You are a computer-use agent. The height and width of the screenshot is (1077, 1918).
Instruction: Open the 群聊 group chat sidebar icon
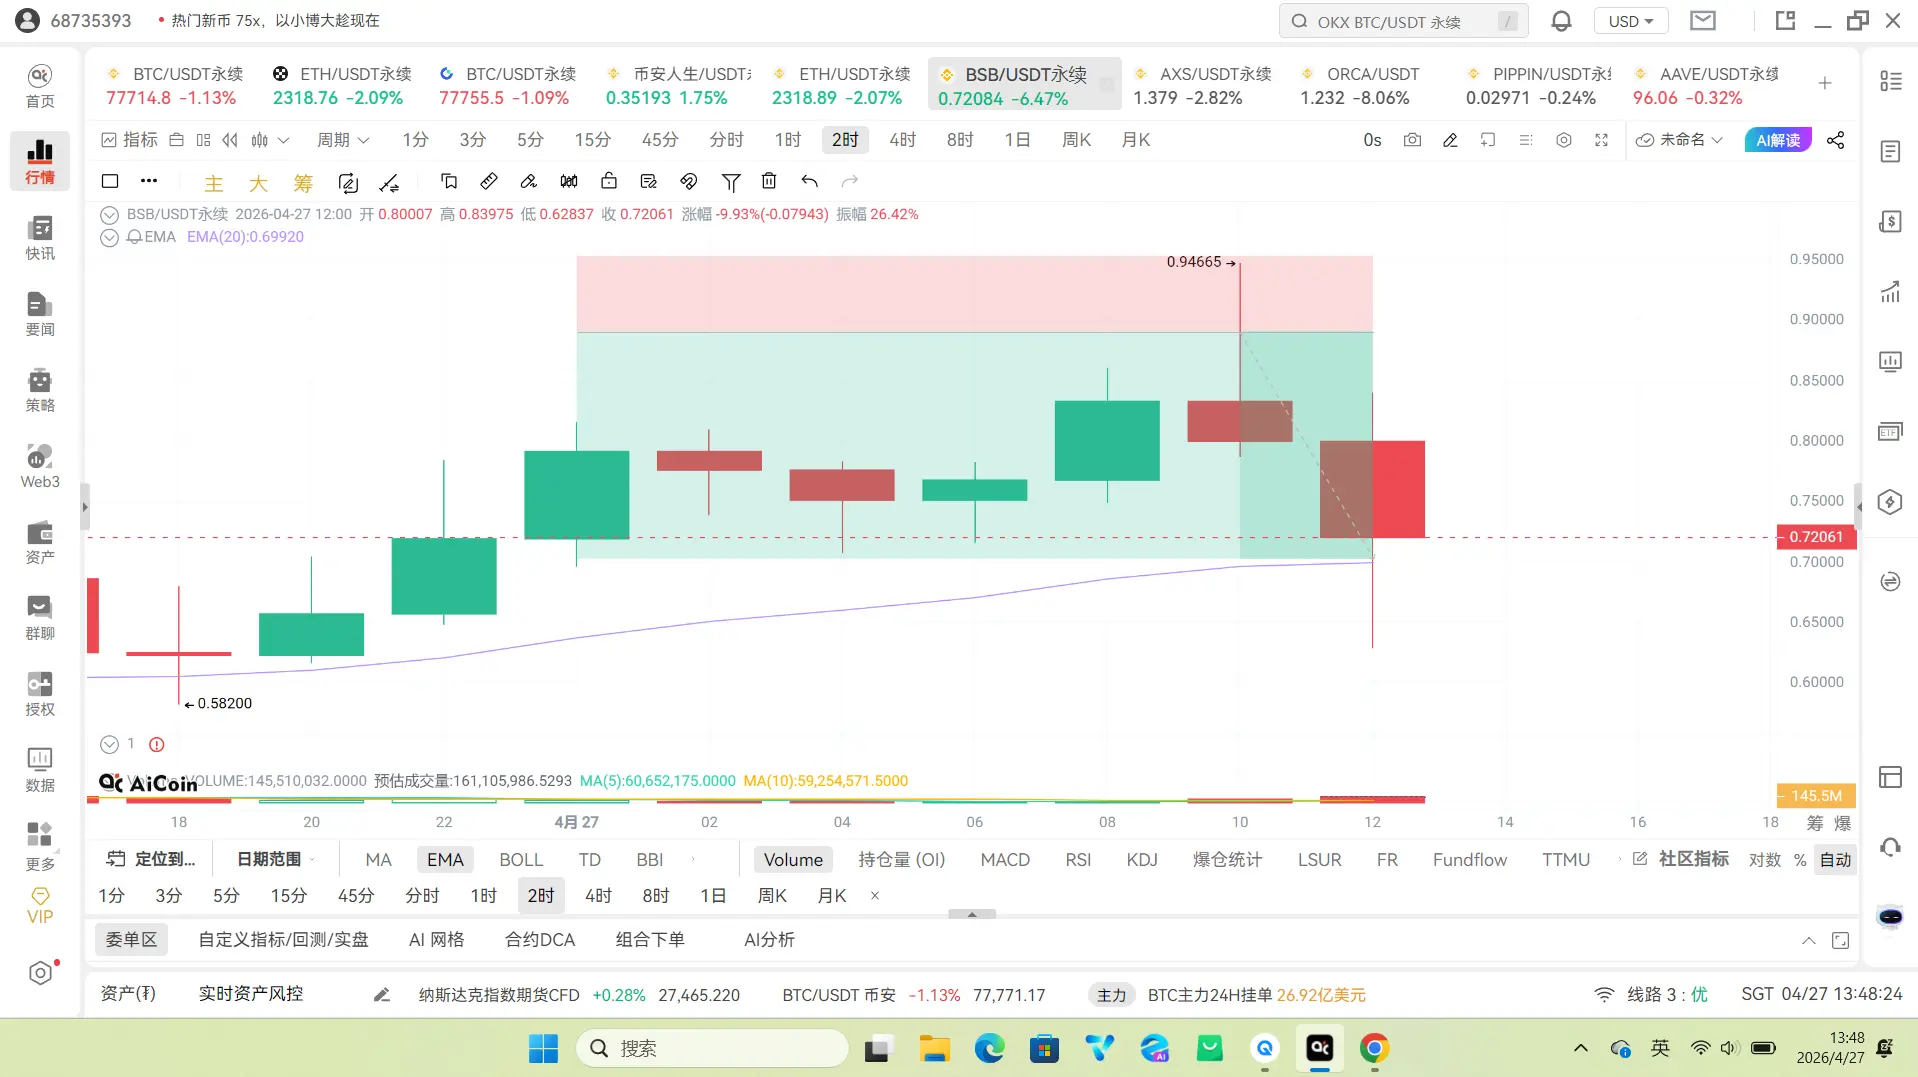click(40, 618)
